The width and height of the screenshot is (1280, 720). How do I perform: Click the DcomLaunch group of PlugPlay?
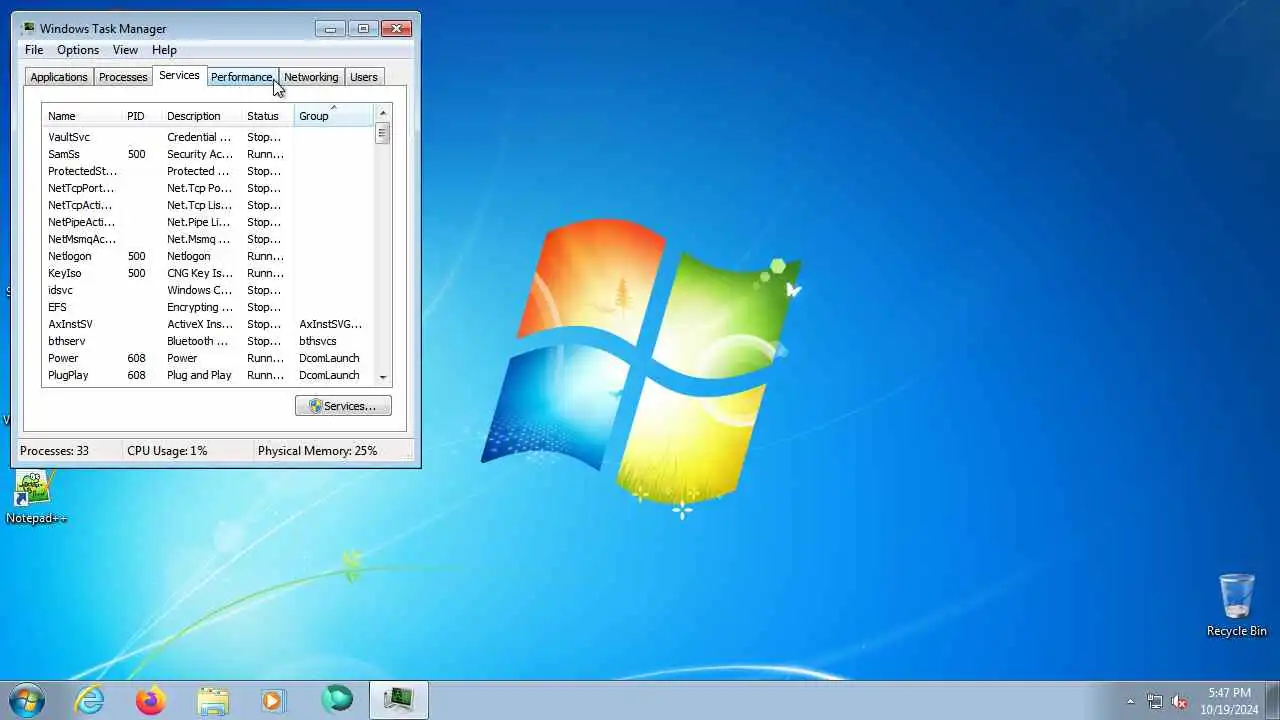point(329,375)
